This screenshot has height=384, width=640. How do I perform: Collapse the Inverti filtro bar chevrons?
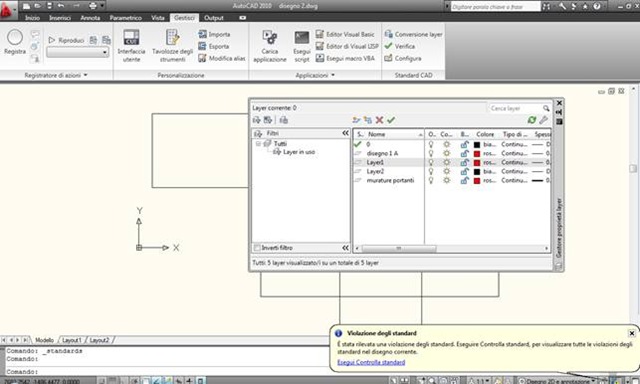pyautogui.click(x=345, y=248)
